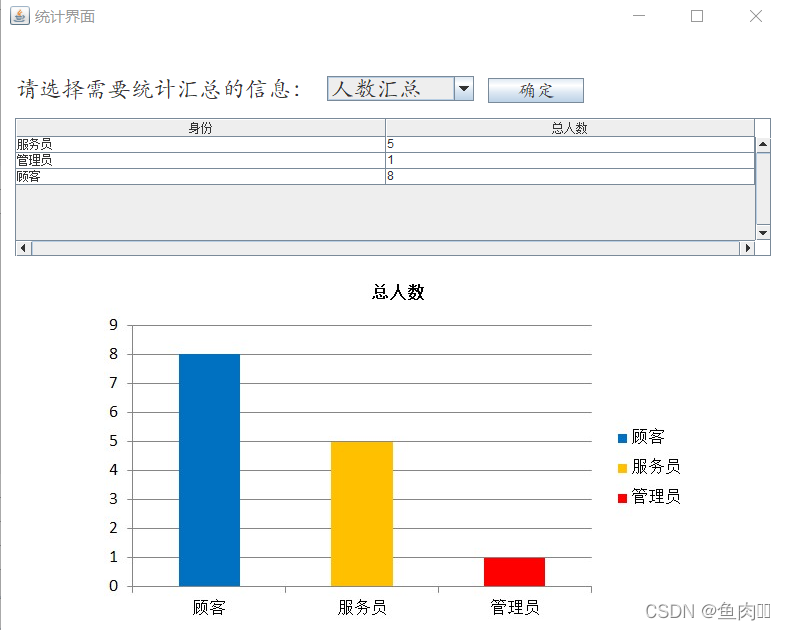The image size is (785, 630).
Task: Click the blue 顾客 bar in chart
Action: point(209,470)
